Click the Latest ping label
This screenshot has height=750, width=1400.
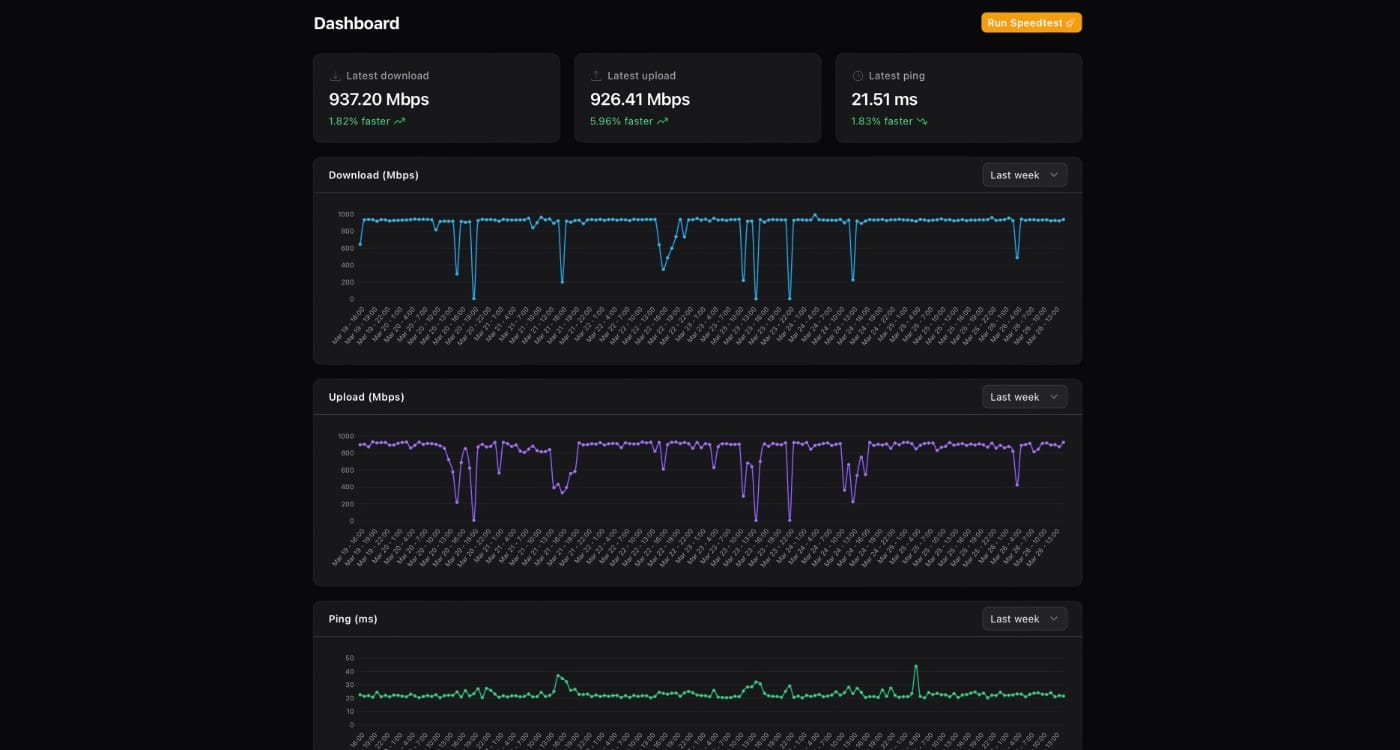(899, 76)
